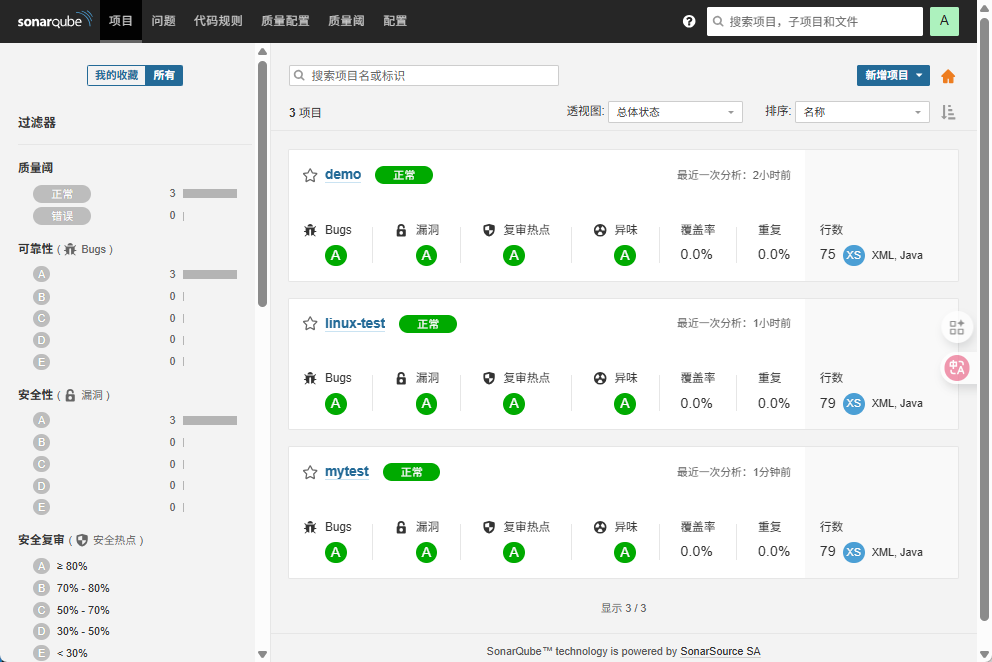The width and height of the screenshot is (992, 662).
Task: Open the 配置 navigation tab
Action: coord(395,21)
